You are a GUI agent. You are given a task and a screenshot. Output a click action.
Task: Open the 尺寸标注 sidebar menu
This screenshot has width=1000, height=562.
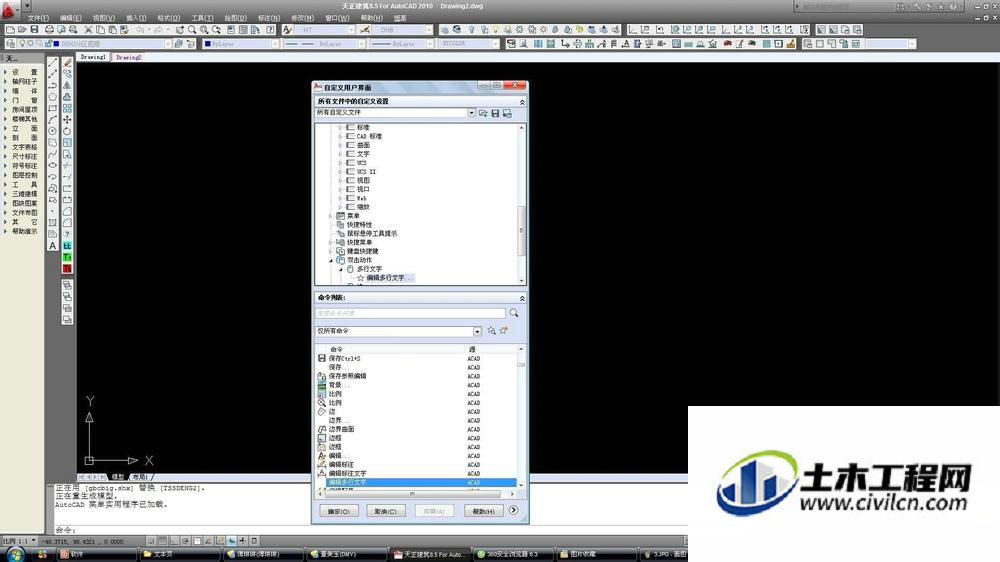[x=24, y=156]
